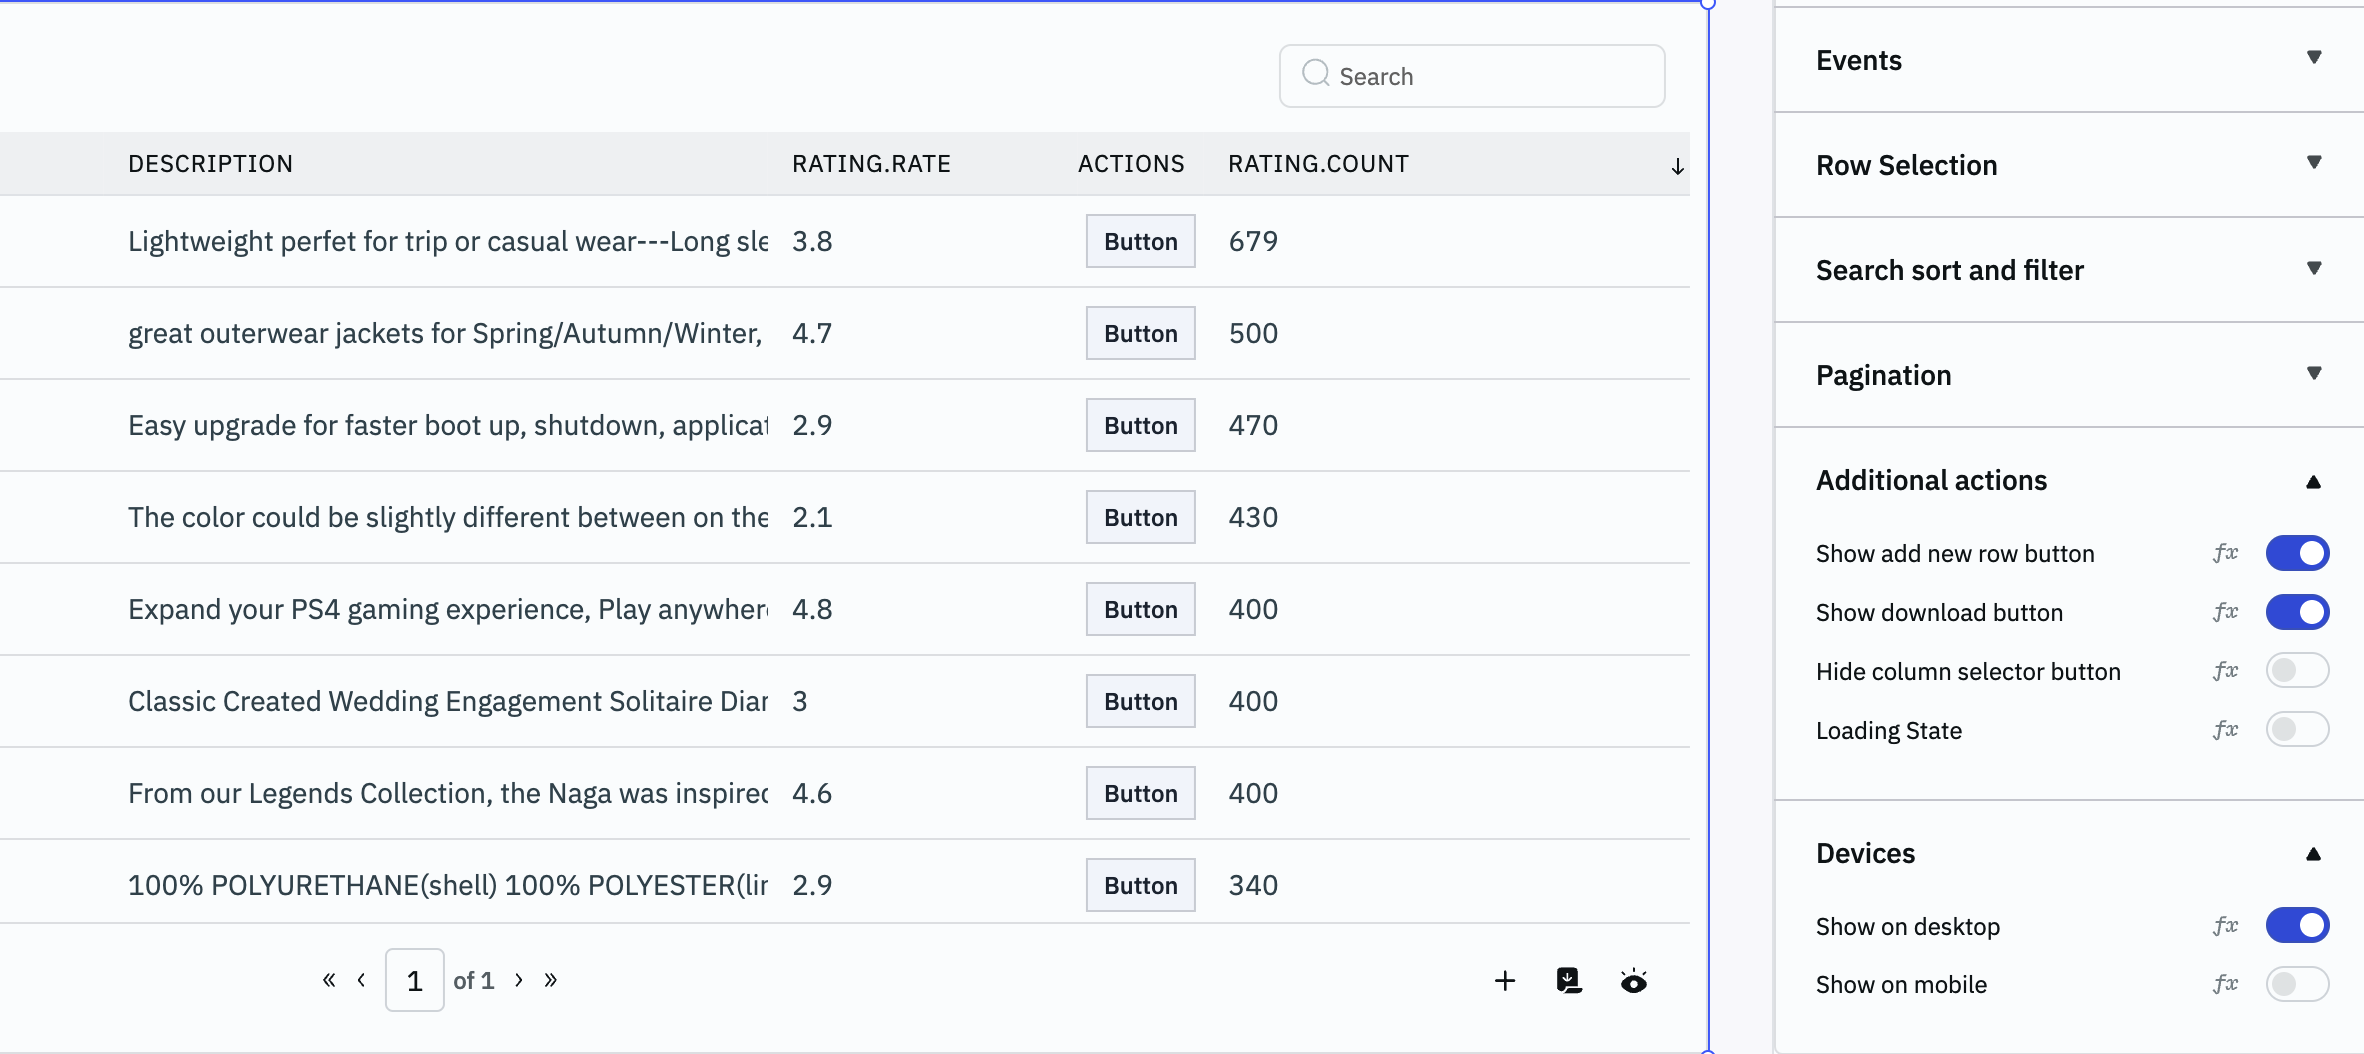Image resolution: width=2364 pixels, height=1054 pixels.
Task: Click the fx icon beside Loading State
Action: [2225, 730]
